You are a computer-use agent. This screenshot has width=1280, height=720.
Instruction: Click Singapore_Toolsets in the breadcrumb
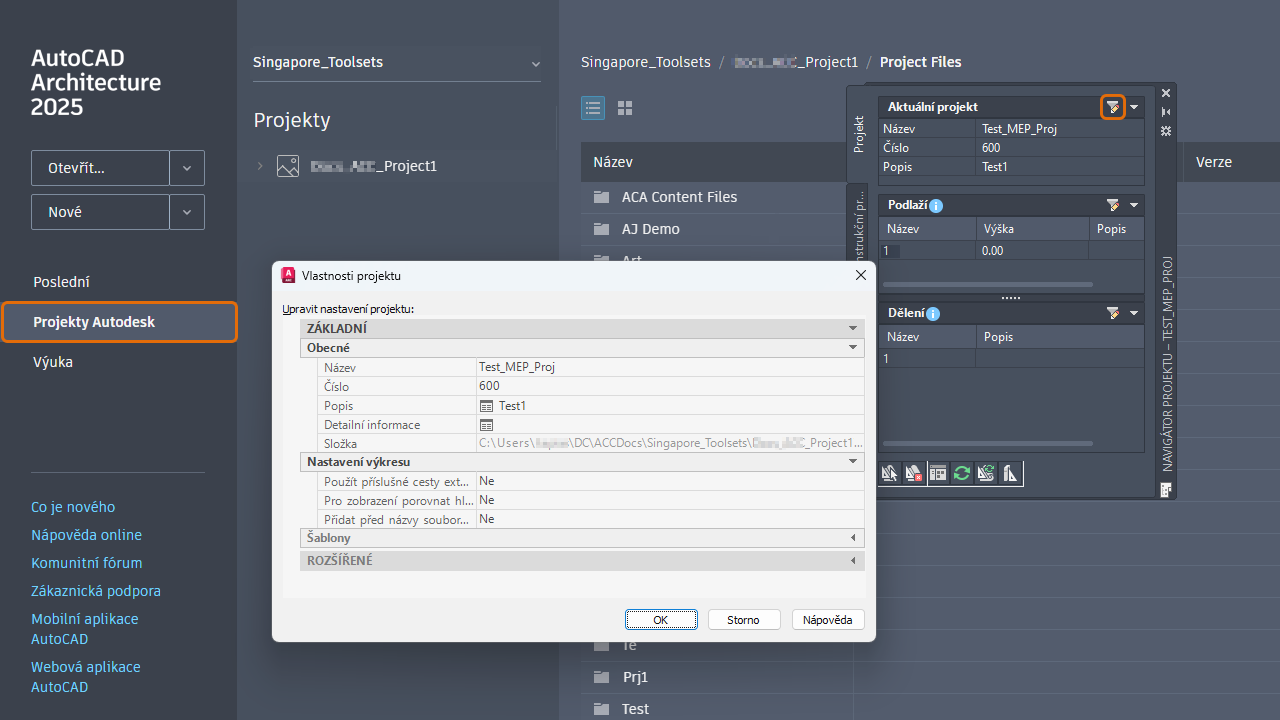click(x=646, y=62)
